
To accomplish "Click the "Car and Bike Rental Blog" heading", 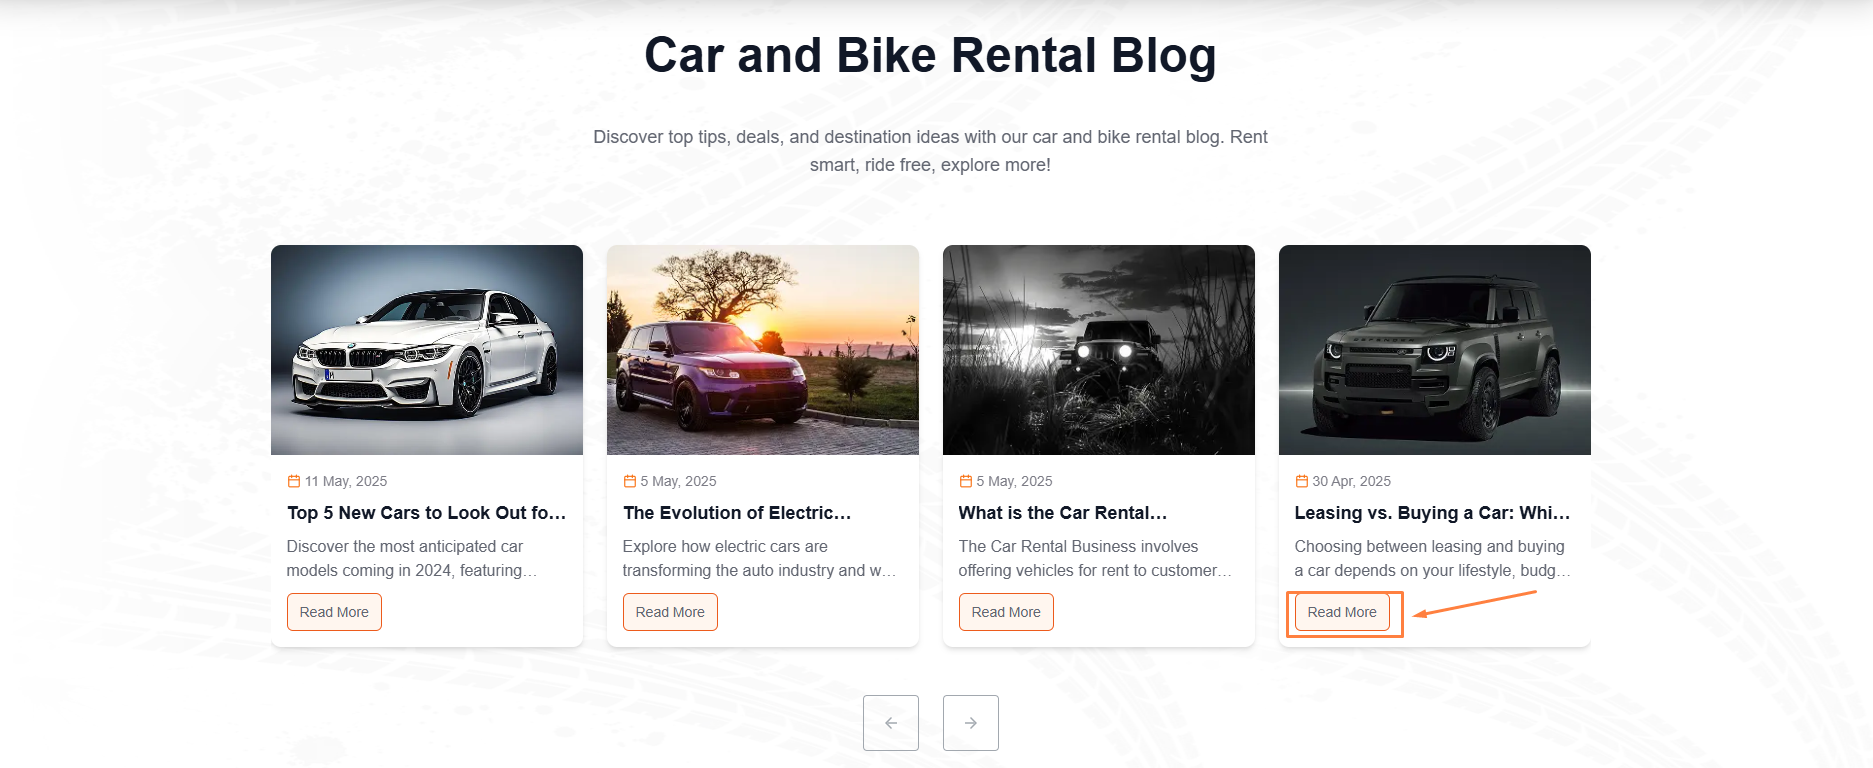I will point(930,56).
